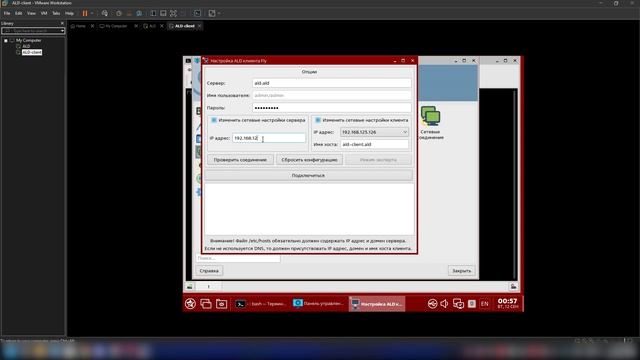Toggle the VMware library sidebar view icon

153,13
